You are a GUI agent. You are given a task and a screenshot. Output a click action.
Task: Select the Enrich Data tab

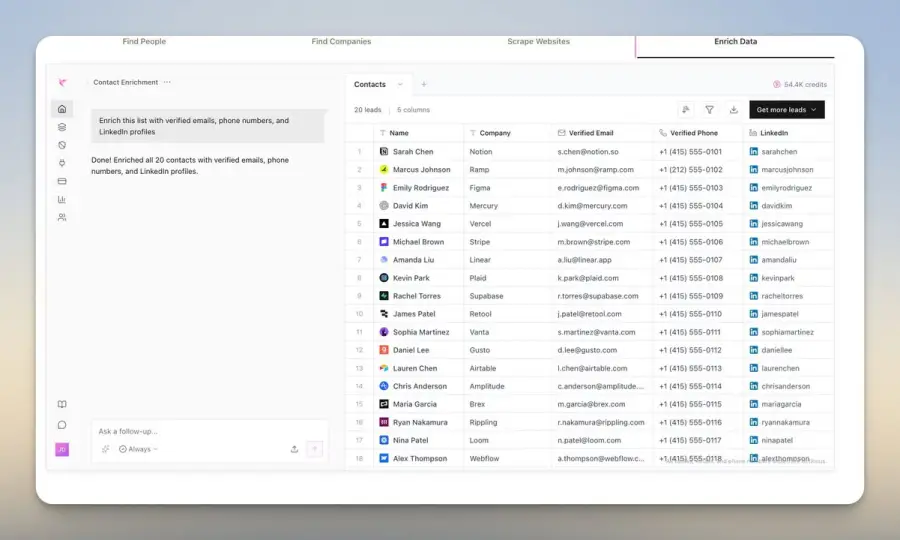(x=735, y=41)
